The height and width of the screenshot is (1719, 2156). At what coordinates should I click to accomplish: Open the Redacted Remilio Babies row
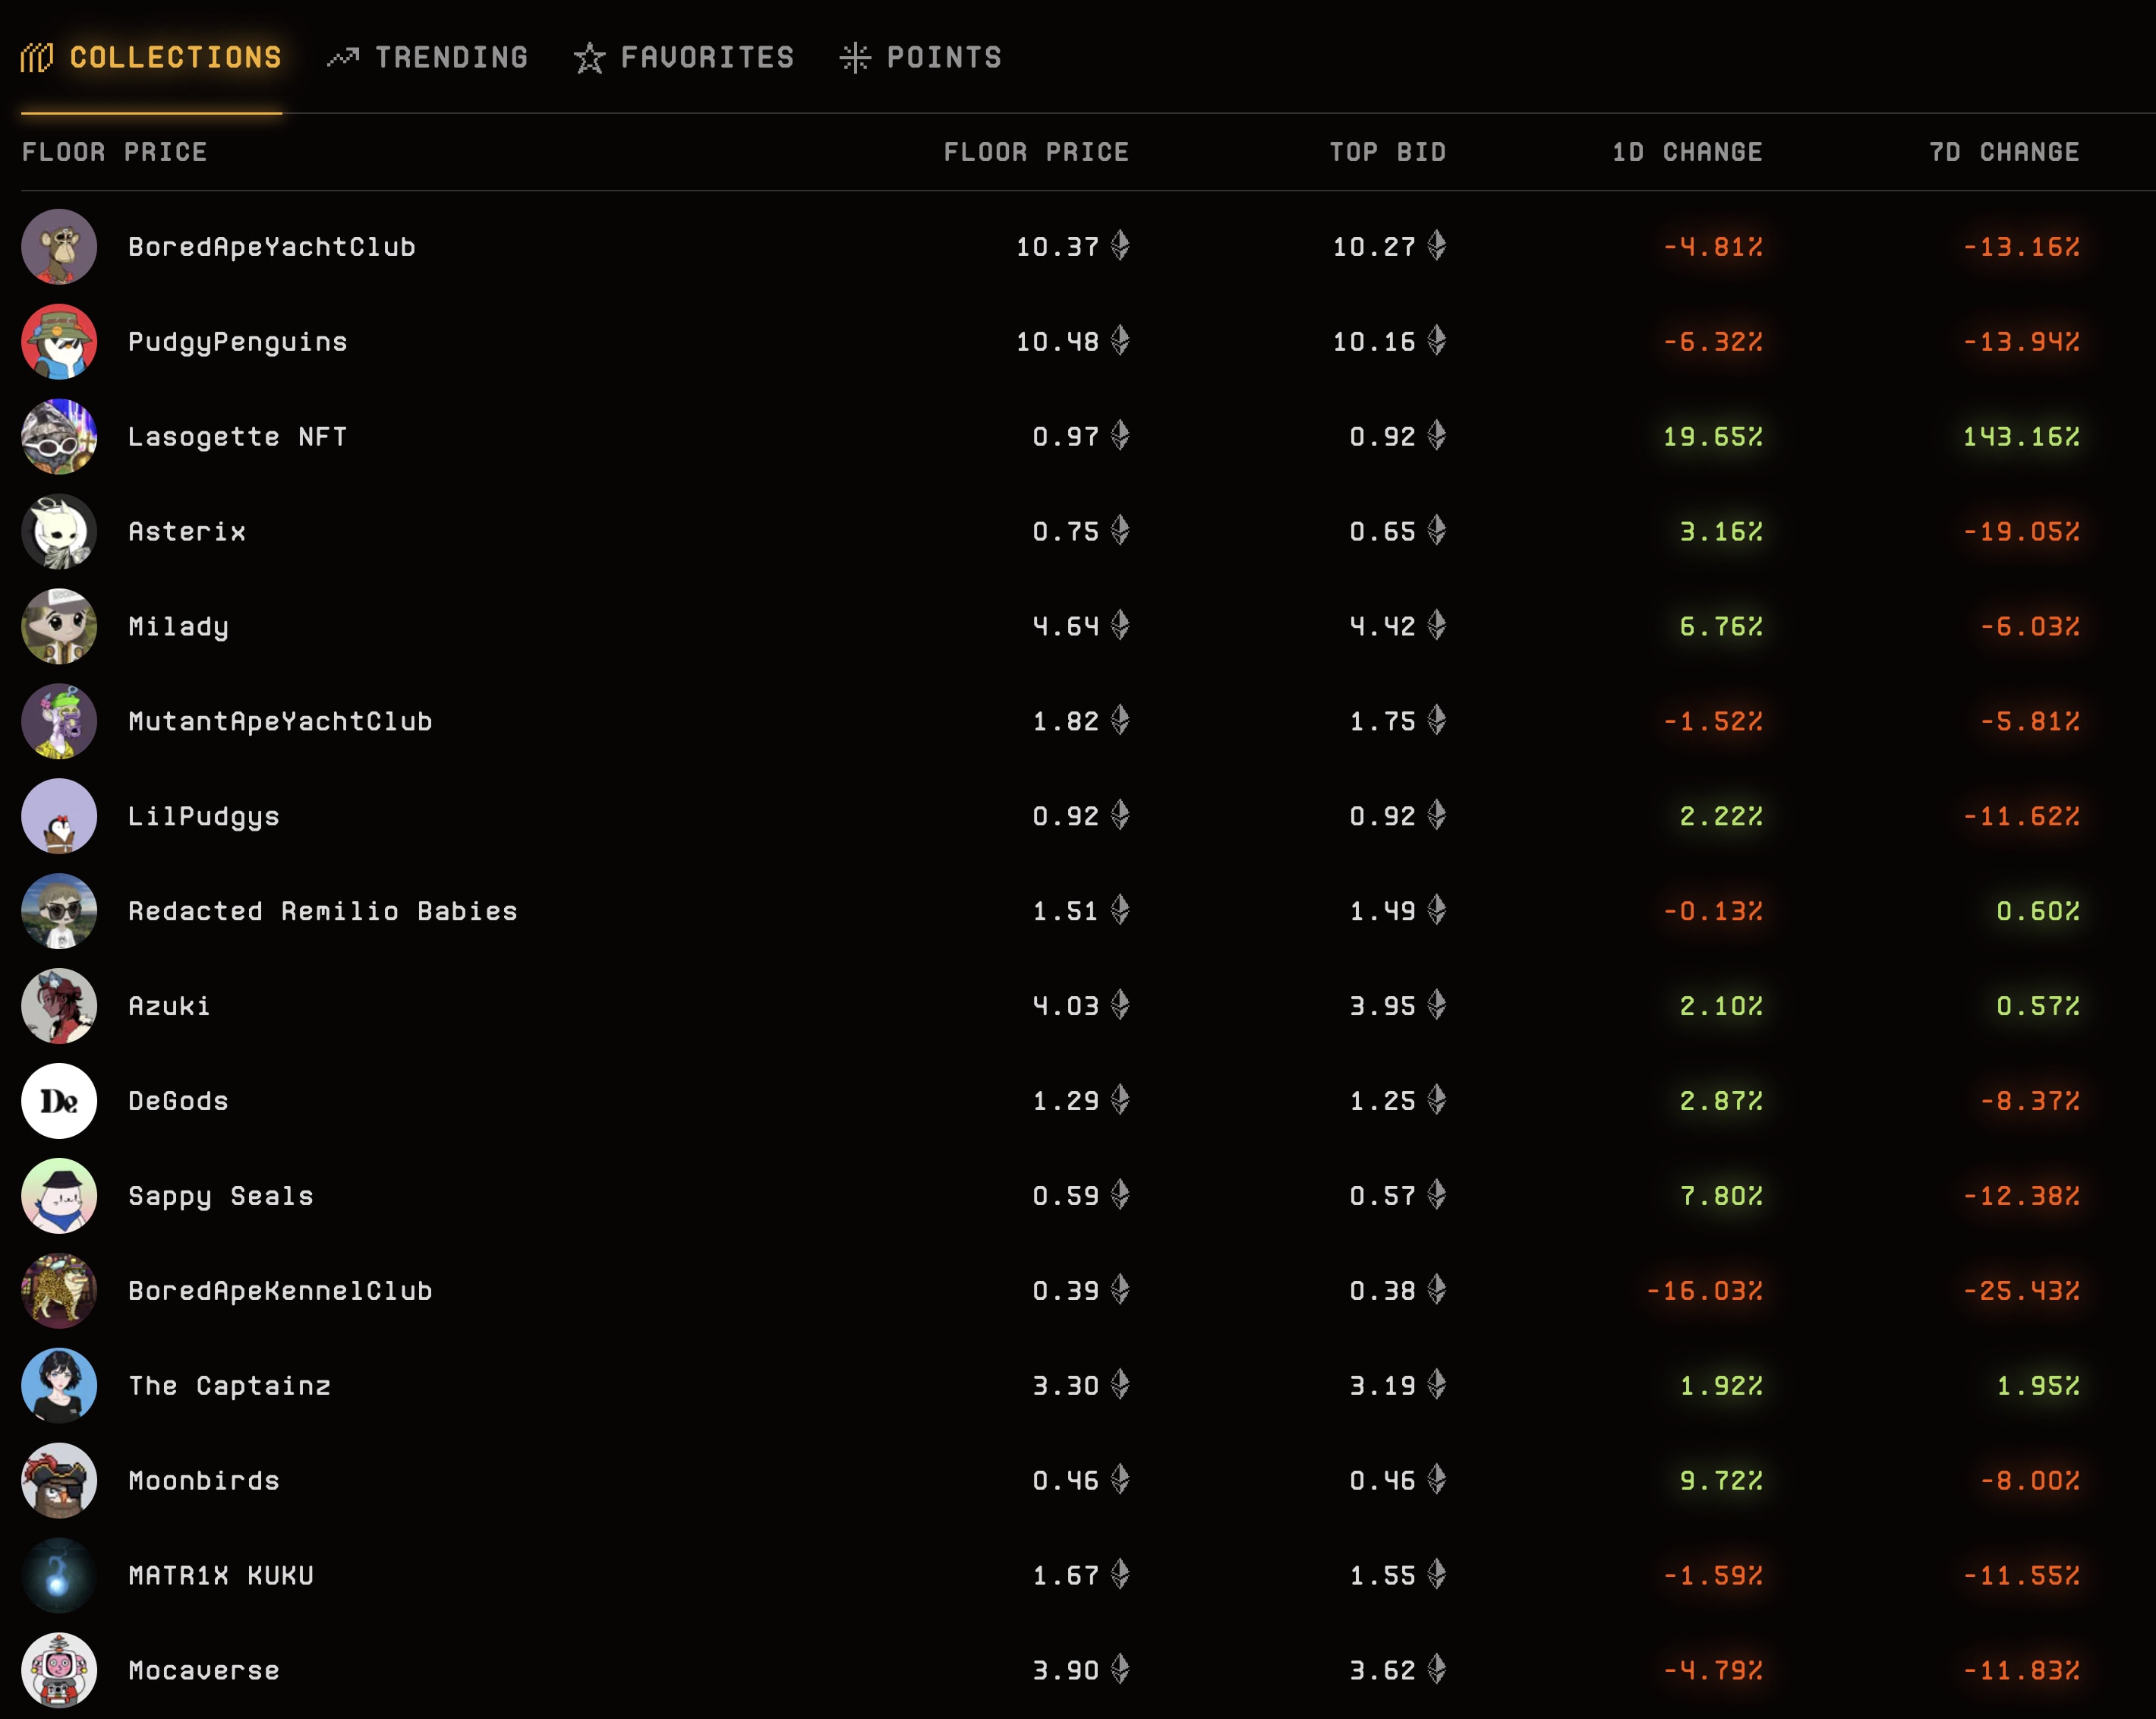[323, 911]
